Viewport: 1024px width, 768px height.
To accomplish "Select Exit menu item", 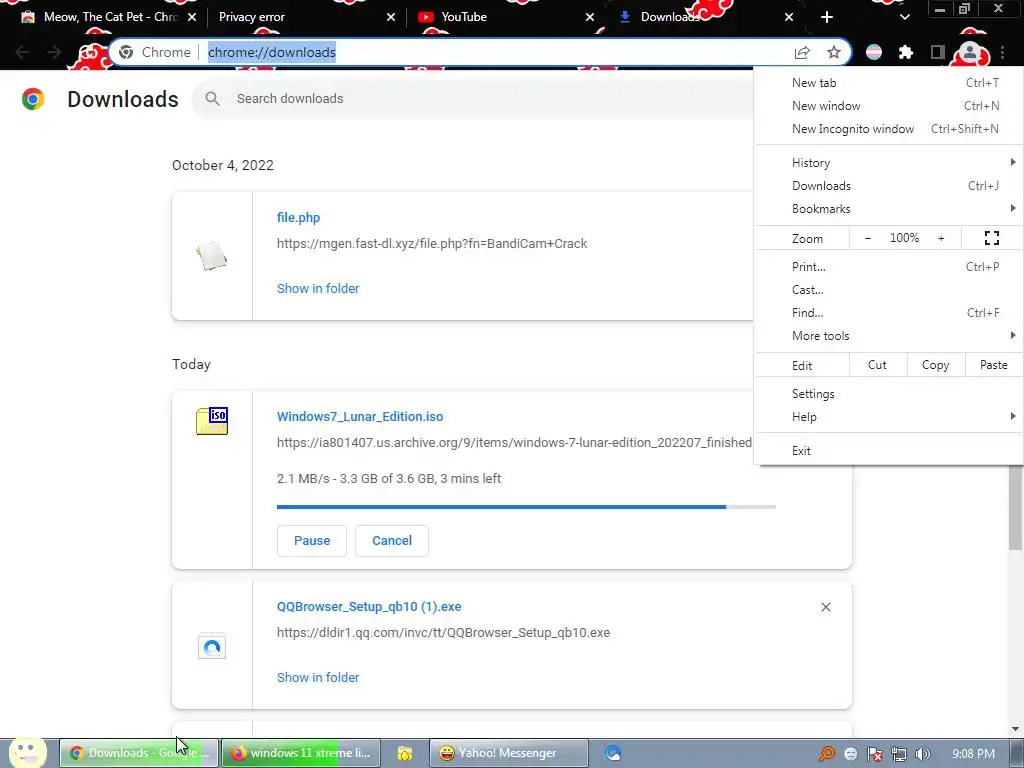I will pyautogui.click(x=889, y=451).
